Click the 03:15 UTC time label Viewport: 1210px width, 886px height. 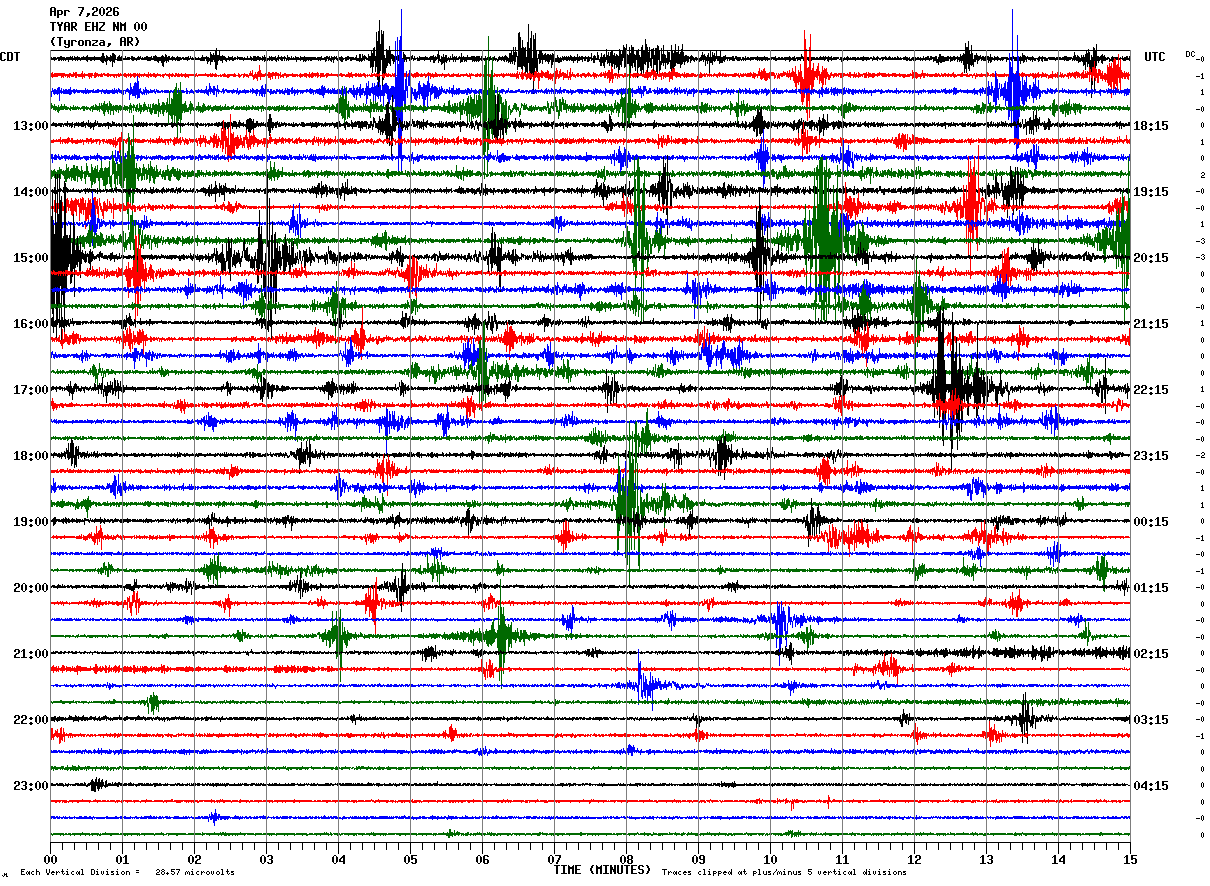point(1151,720)
